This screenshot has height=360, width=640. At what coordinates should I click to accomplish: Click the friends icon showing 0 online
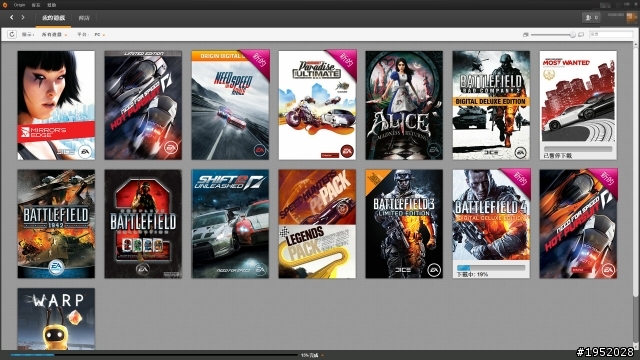(x=591, y=18)
